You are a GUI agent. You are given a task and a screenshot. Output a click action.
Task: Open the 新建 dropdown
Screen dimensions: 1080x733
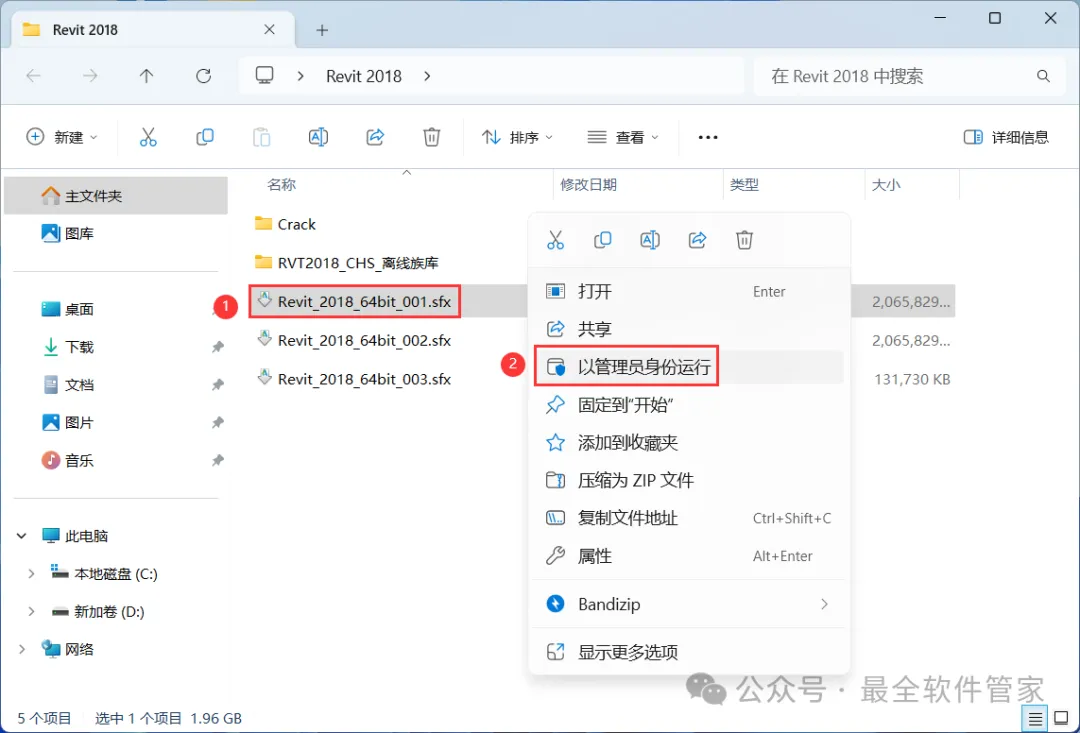(62, 137)
